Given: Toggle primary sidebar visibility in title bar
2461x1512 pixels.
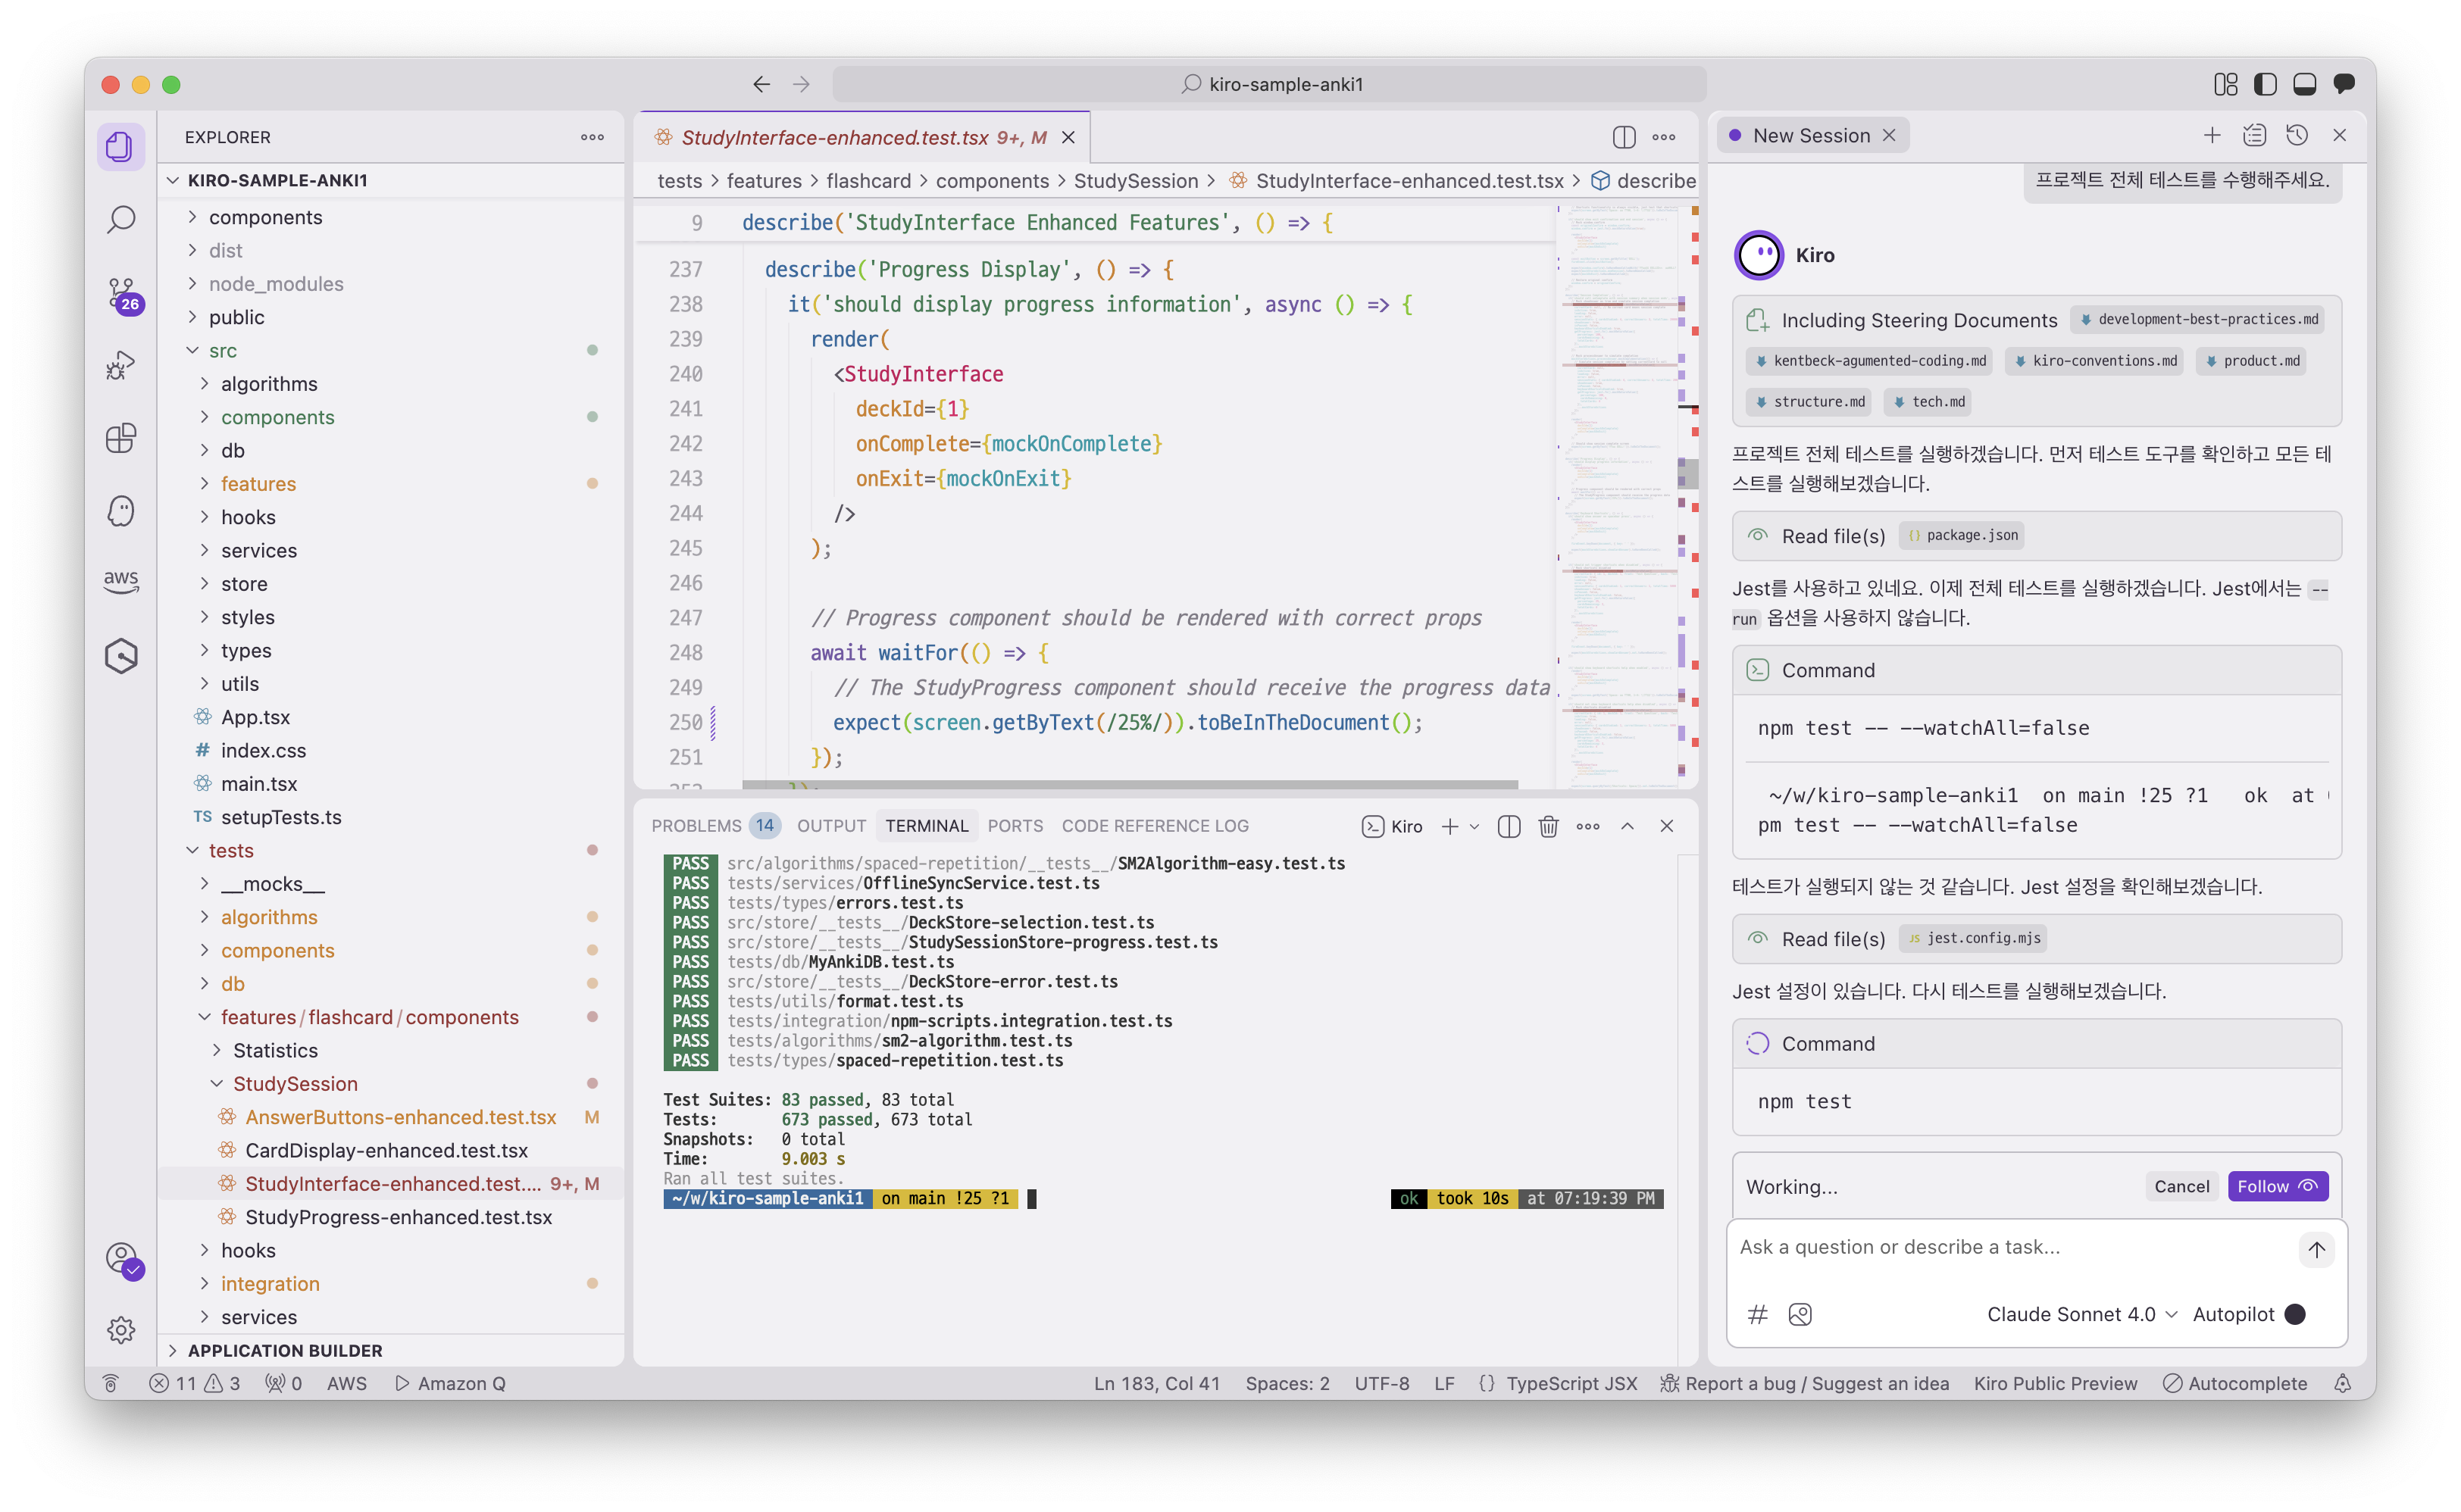Looking at the screenshot, I should 2265,84.
